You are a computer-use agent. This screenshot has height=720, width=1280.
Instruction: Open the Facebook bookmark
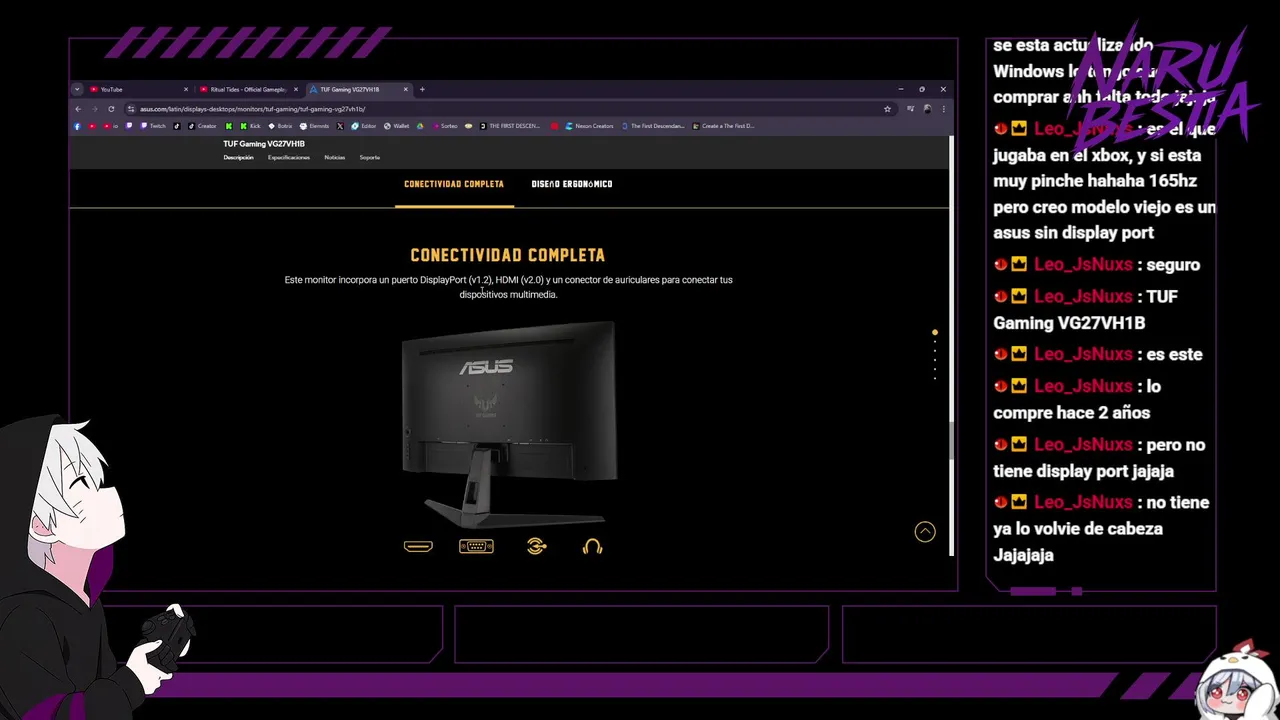77,126
